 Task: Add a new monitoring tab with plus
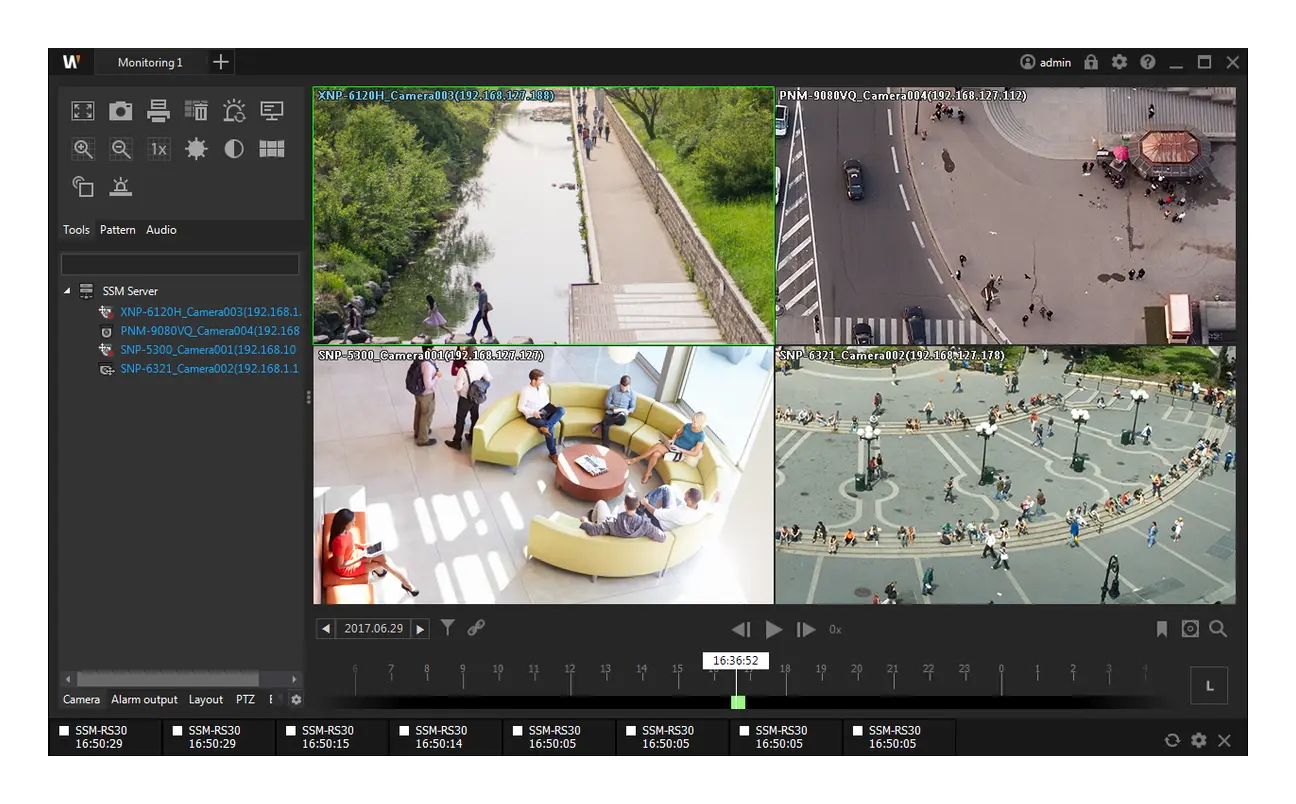[x=221, y=62]
